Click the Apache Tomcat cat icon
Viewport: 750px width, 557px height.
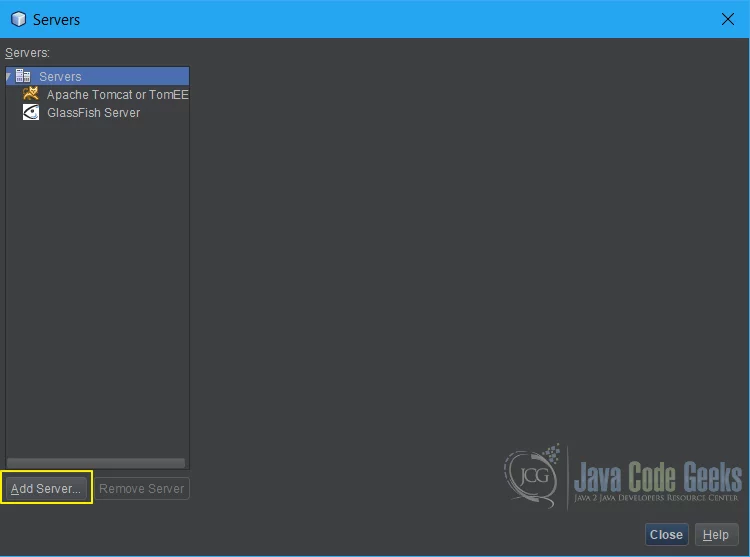(31, 94)
